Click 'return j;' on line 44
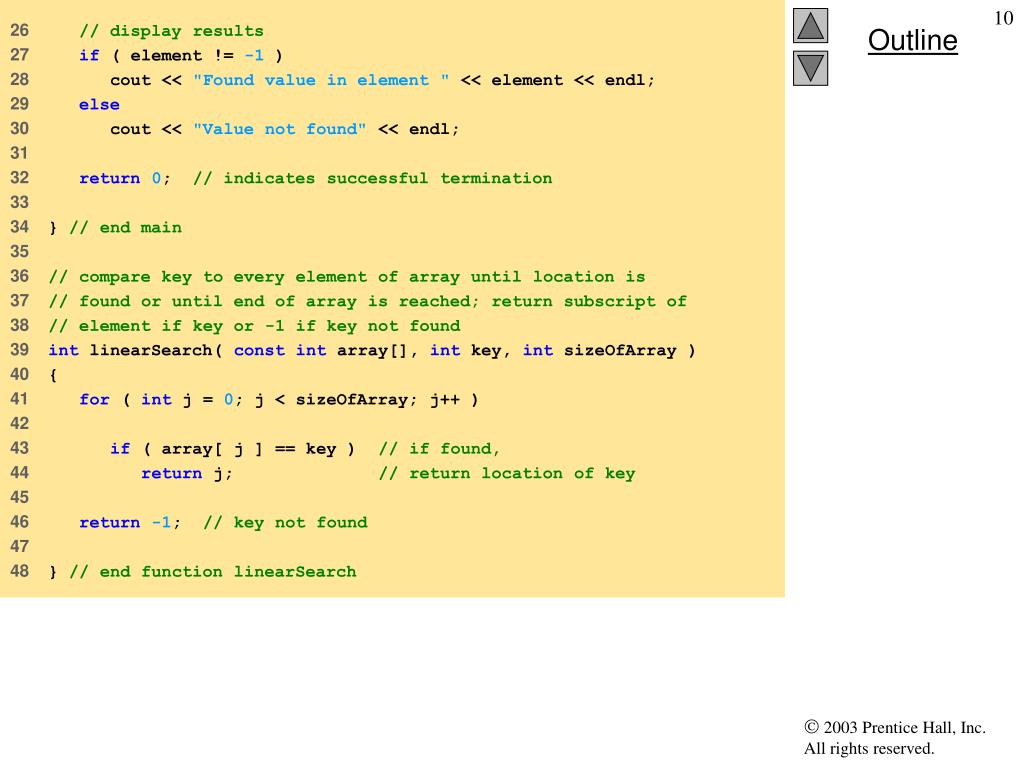This screenshot has height=768, width=1024. [187, 473]
